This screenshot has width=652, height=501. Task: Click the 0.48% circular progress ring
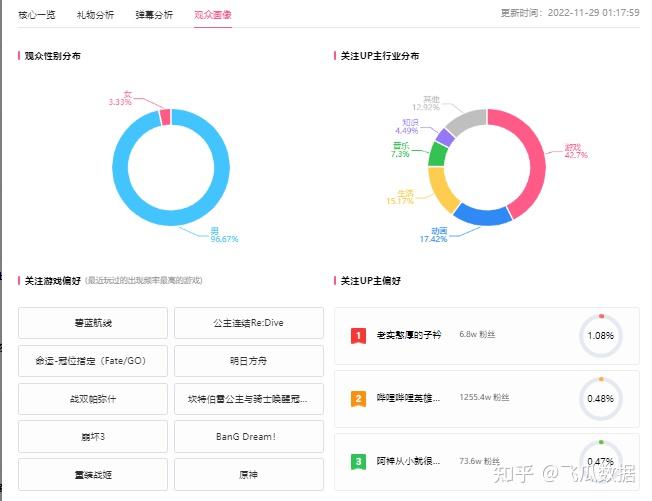(601, 399)
